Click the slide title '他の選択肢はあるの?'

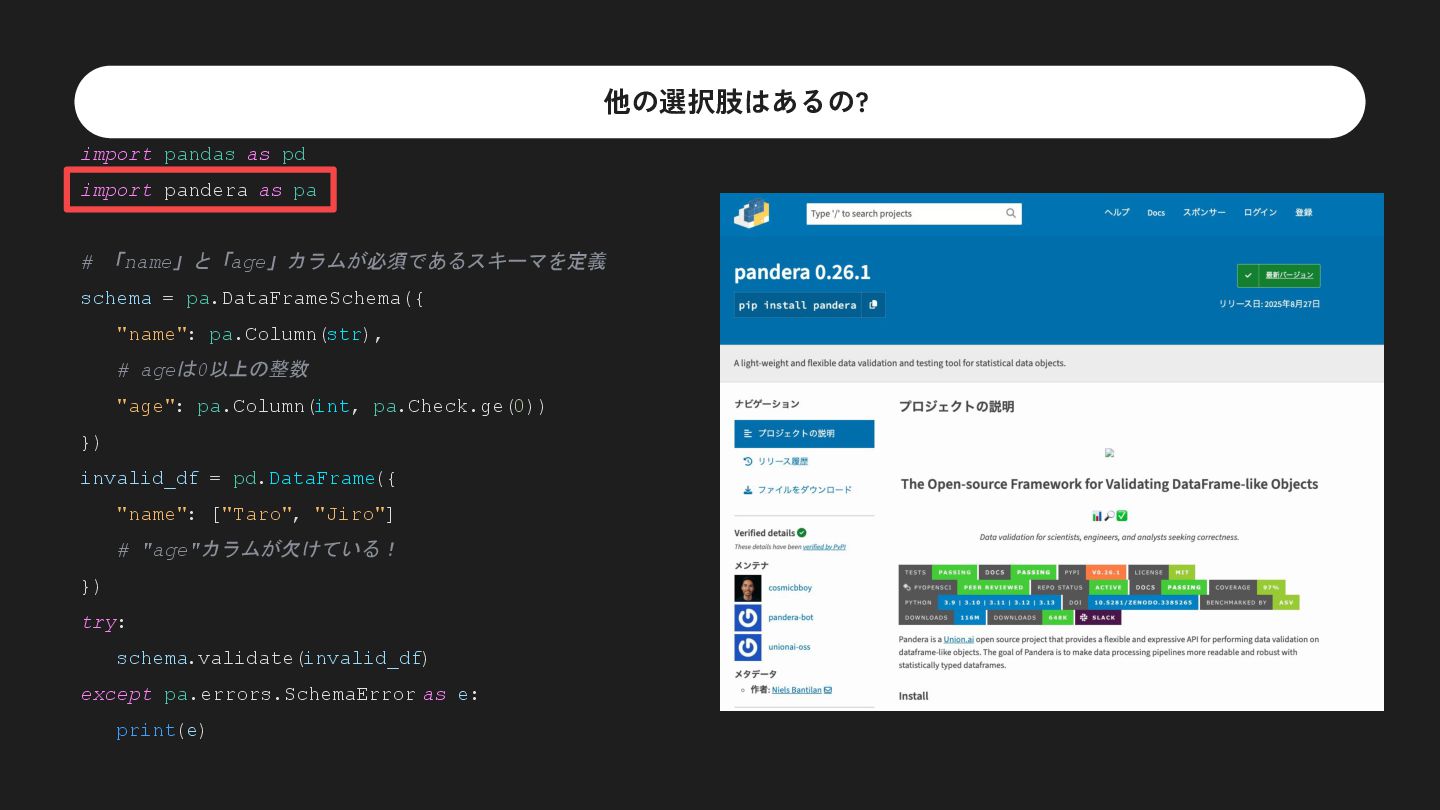click(735, 101)
